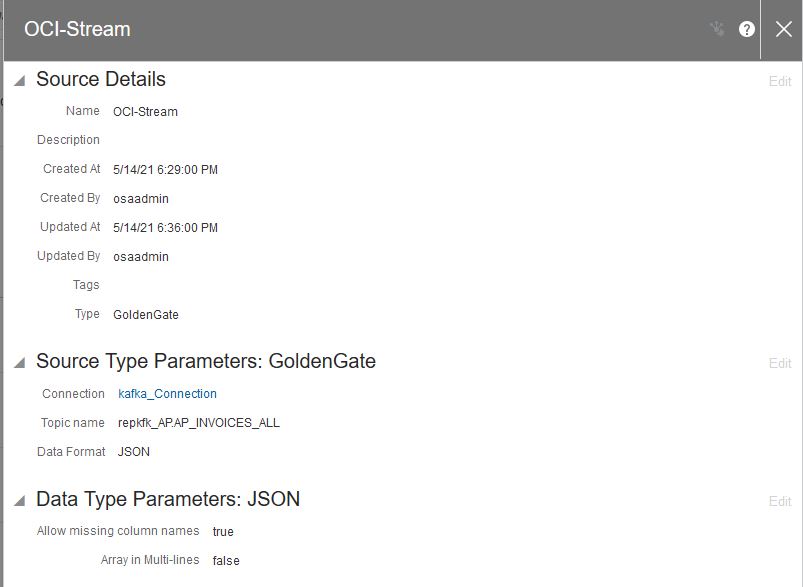The width and height of the screenshot is (803, 587).
Task: Click the Source Details heading
Action: 101,79
